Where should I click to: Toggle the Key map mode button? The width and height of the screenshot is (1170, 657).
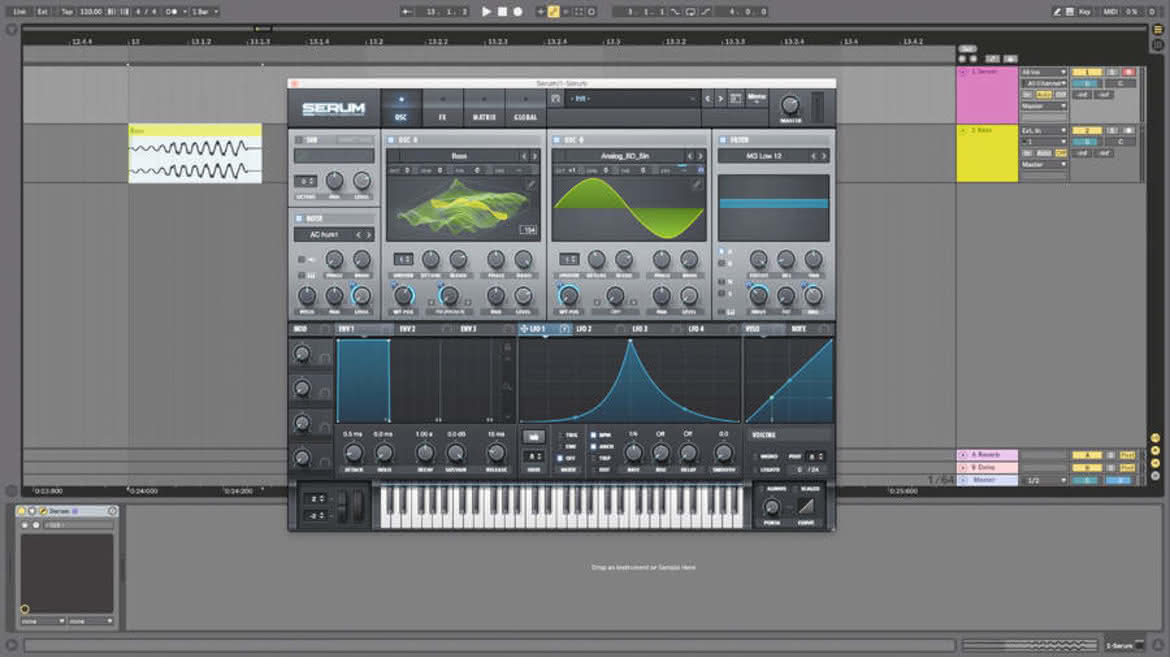(x=1083, y=11)
